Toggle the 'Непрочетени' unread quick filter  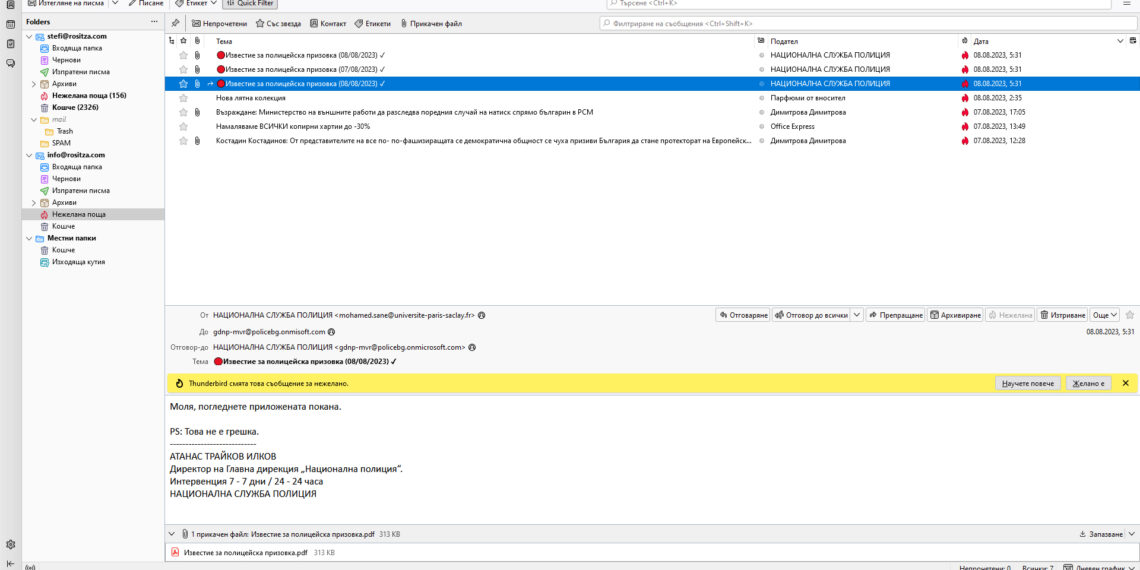pyautogui.click(x=219, y=23)
